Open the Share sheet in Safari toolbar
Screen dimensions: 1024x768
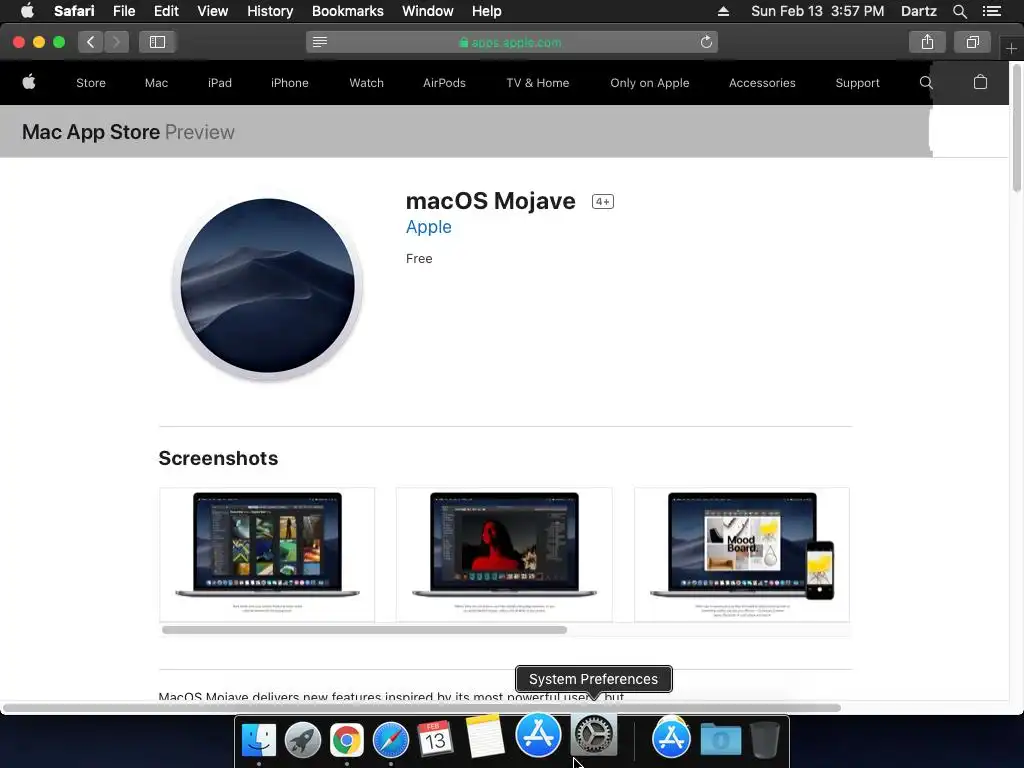pos(927,42)
